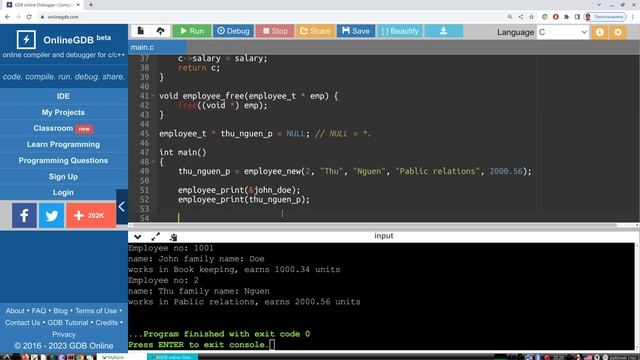Click the console copy/clear icon
Viewport: 640px width, 360px height.
173,237
